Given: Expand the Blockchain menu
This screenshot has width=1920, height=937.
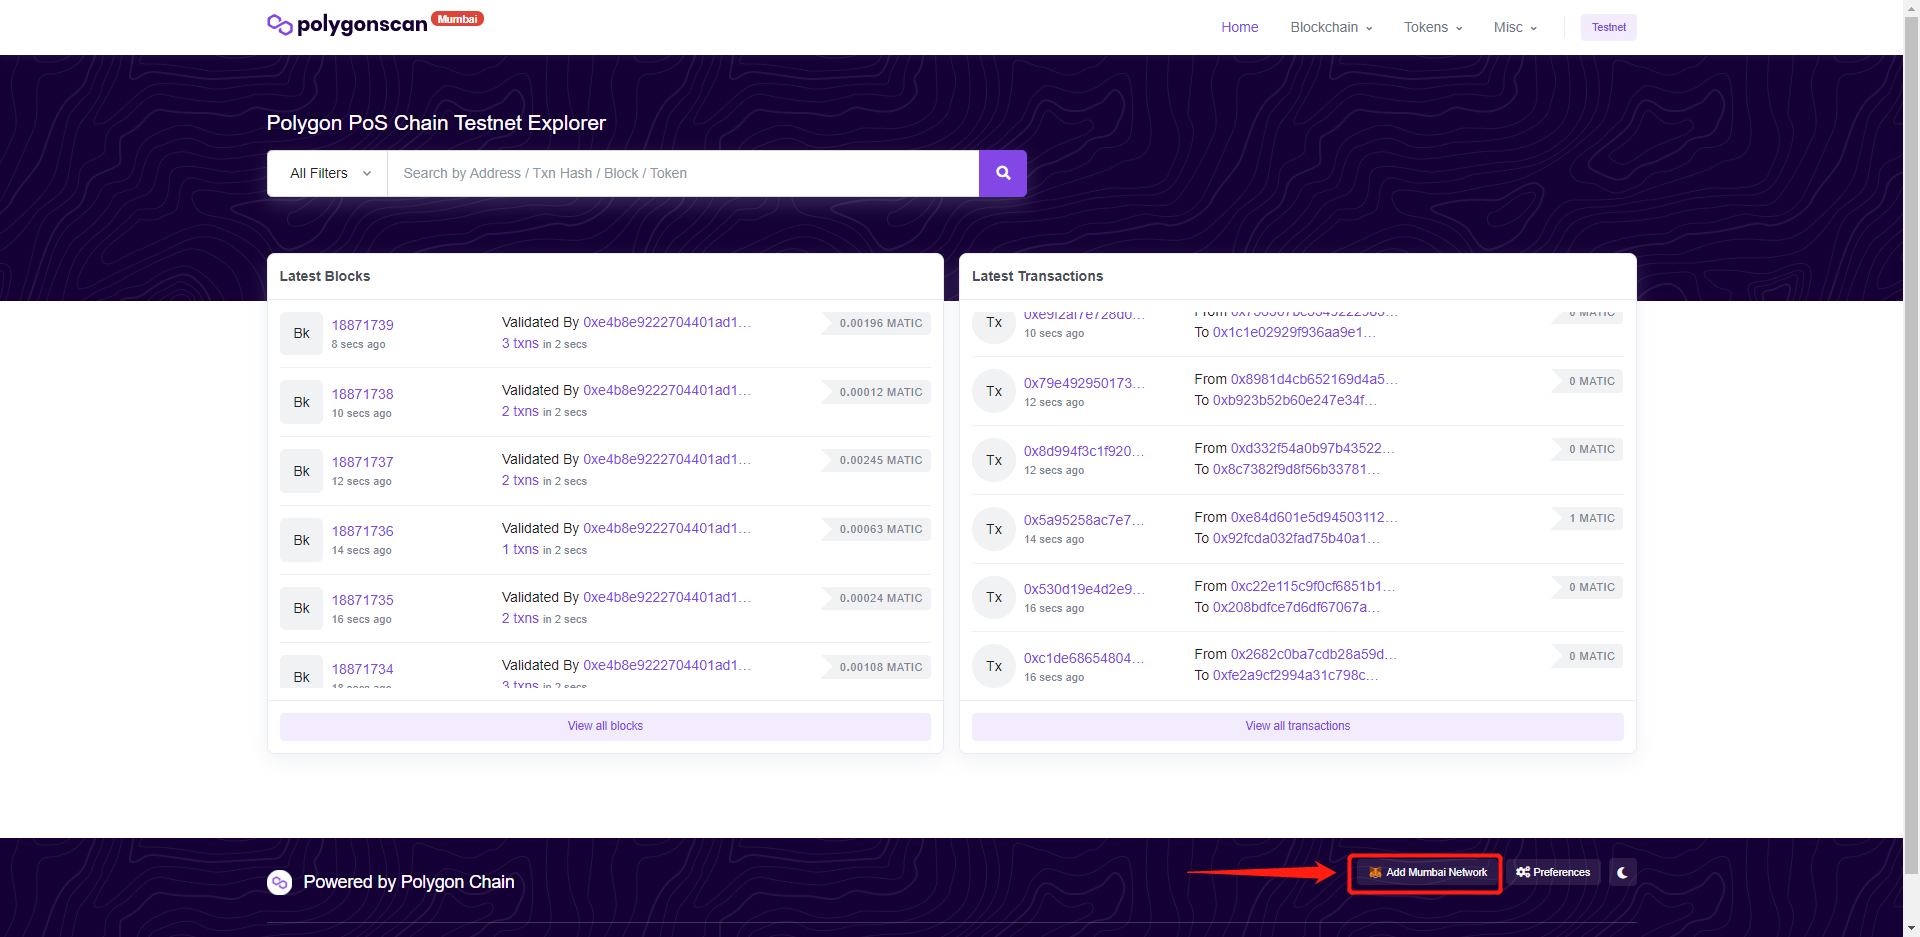Looking at the screenshot, I should click(1331, 27).
